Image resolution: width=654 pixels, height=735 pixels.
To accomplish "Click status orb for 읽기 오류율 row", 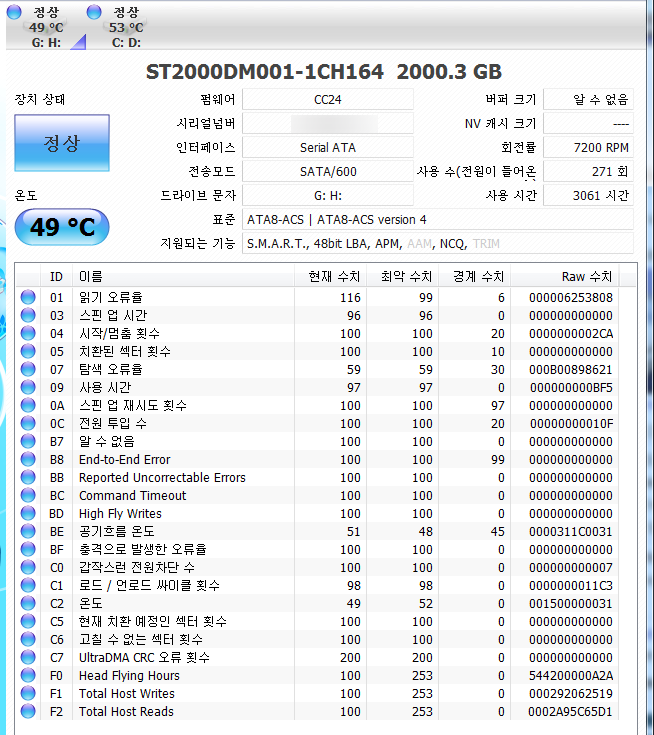I will point(28,297).
